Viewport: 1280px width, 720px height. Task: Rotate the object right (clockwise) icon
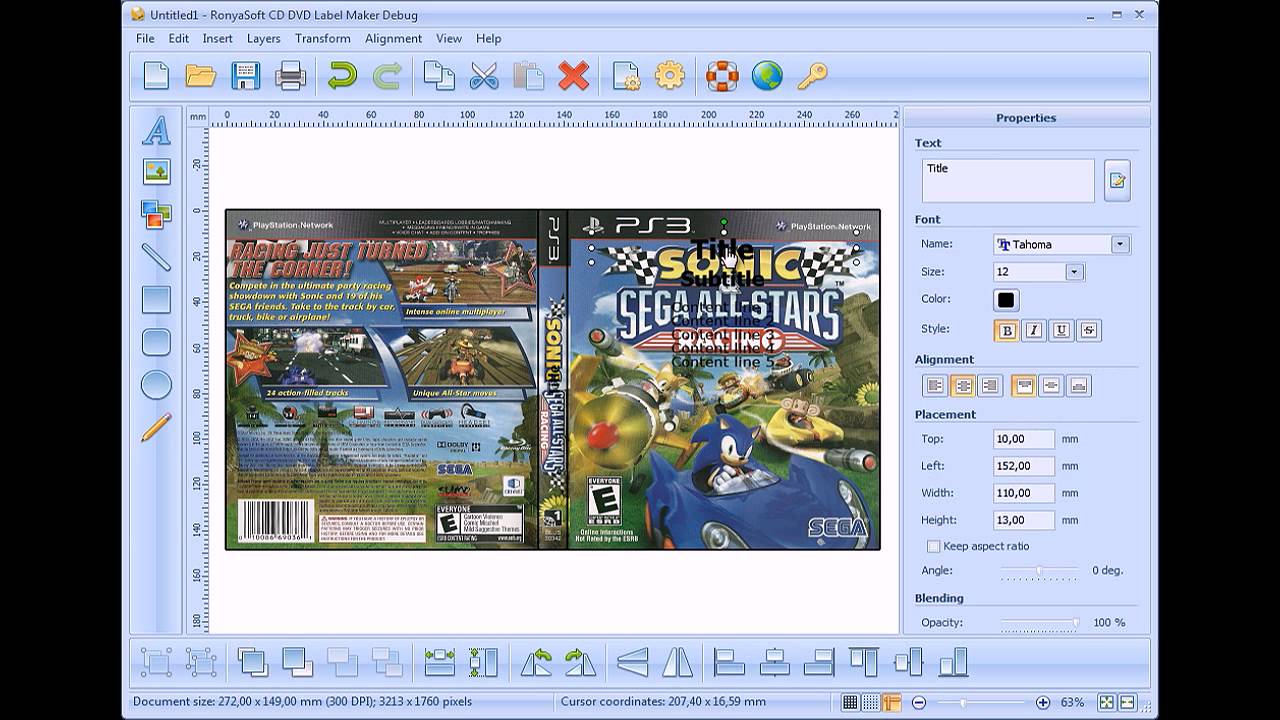click(x=580, y=662)
